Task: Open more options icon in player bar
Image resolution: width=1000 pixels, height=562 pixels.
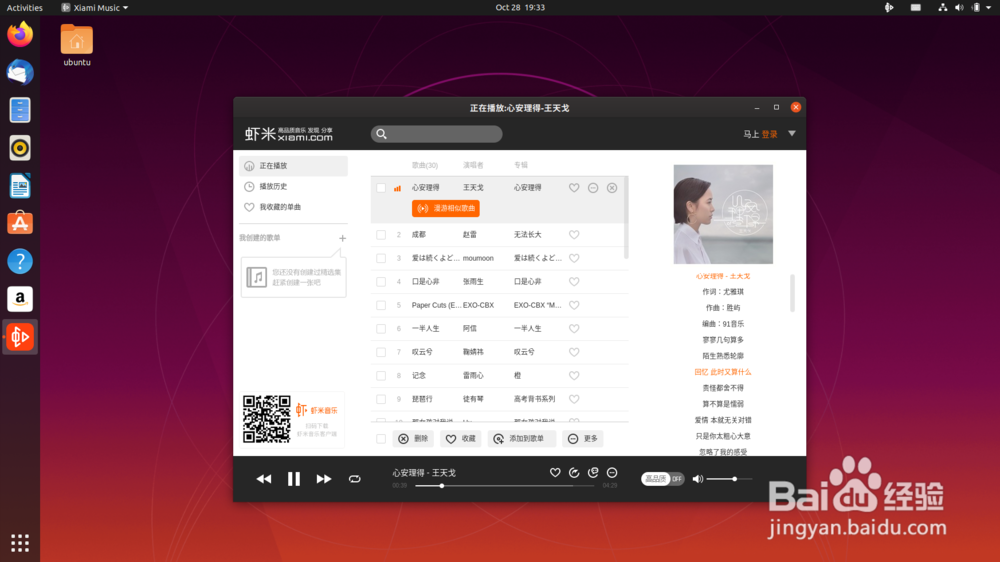Action: (x=612, y=473)
